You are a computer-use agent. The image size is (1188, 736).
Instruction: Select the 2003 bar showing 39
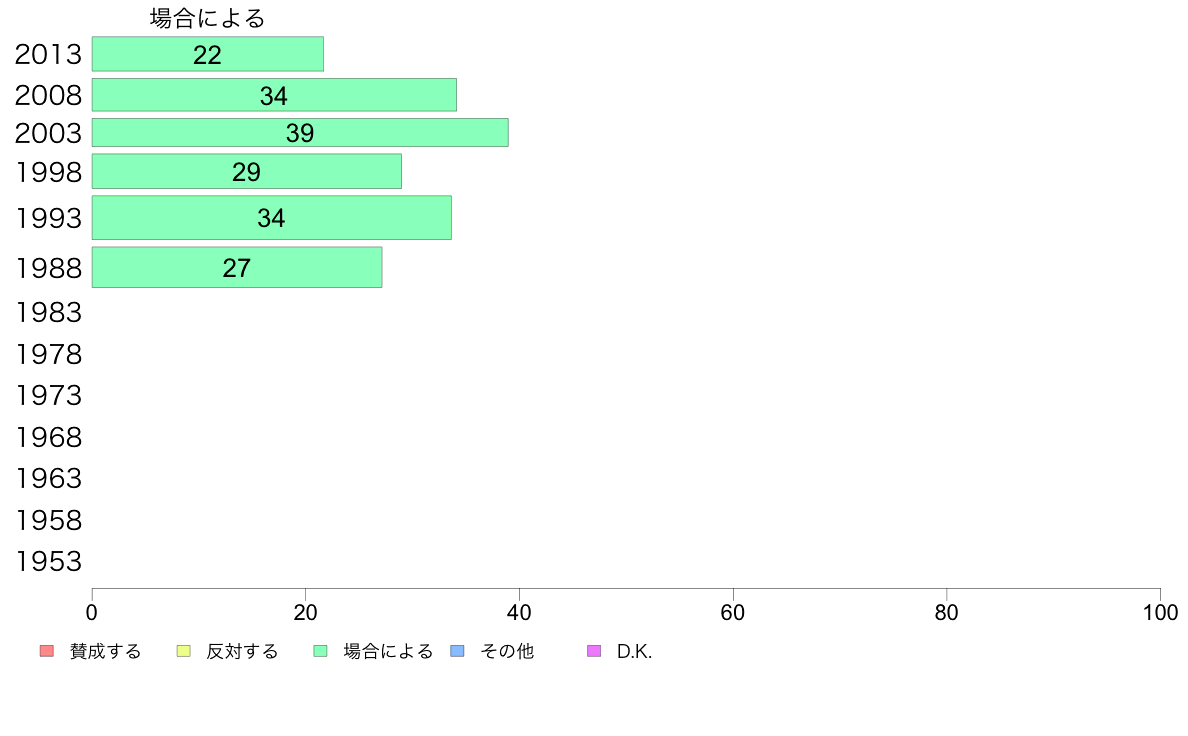(300, 133)
